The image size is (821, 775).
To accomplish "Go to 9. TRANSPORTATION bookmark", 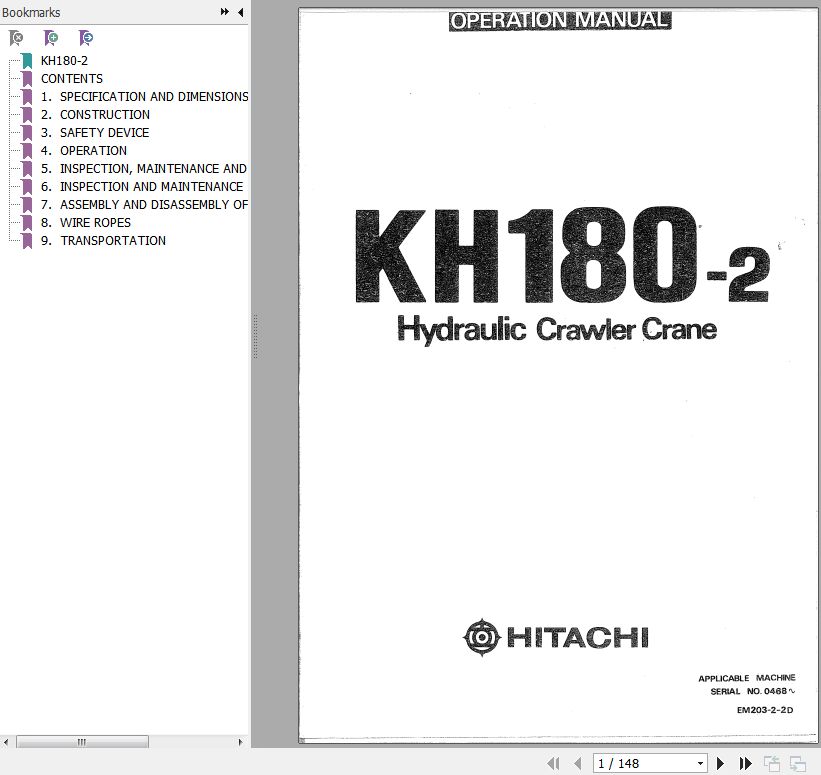I will click(103, 240).
